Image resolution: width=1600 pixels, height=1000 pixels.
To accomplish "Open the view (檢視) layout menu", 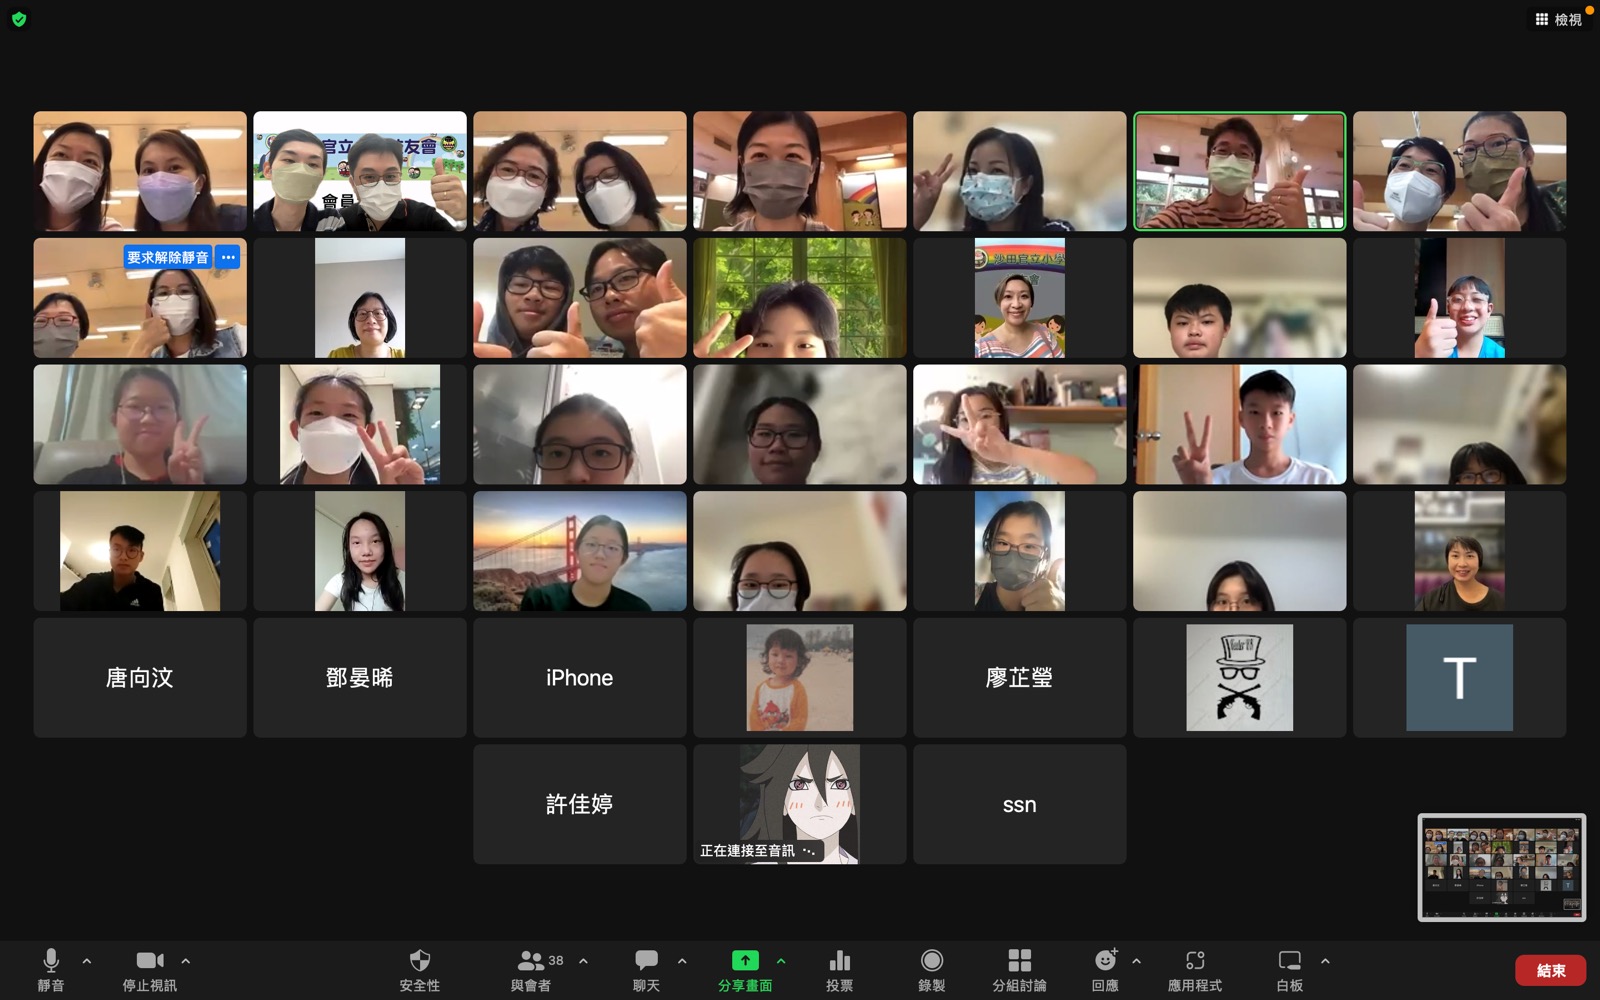I will 1558,19.
